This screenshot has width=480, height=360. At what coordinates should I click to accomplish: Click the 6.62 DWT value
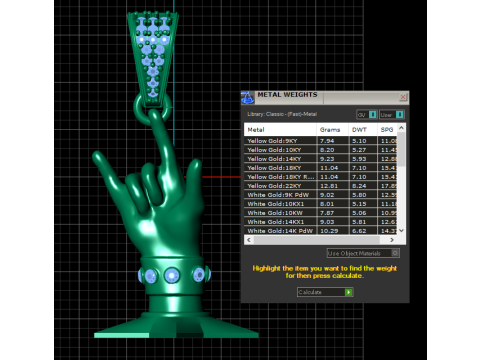point(359,231)
